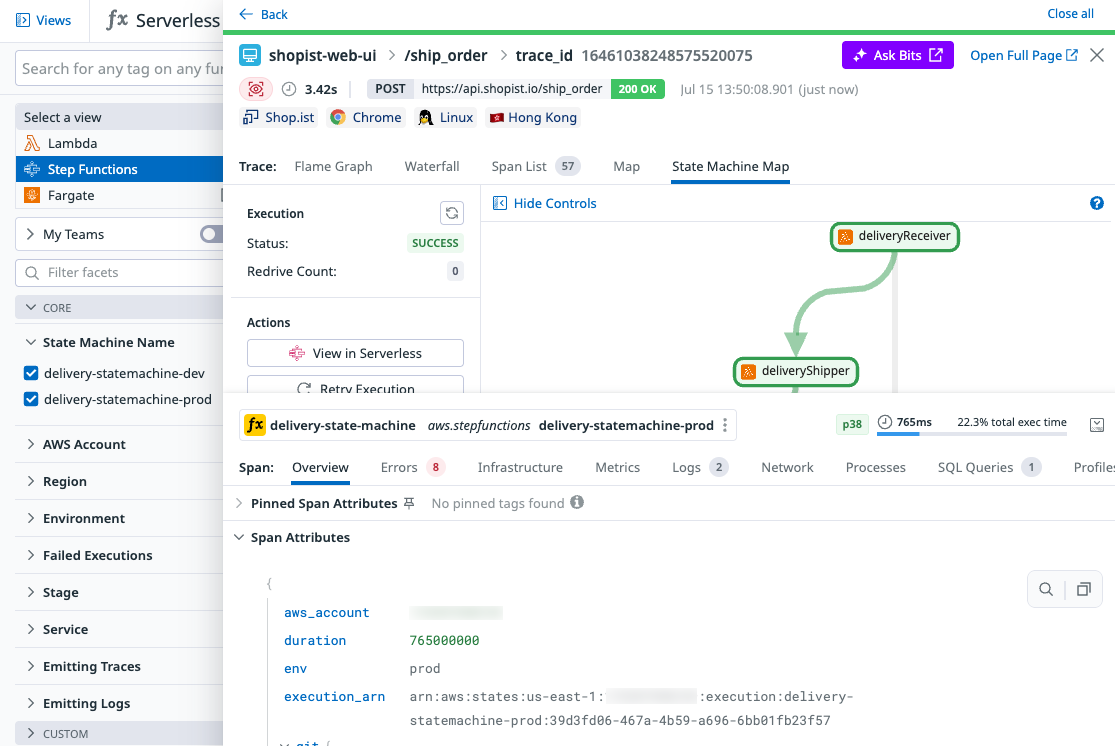Screen dimensions: 1115x746
Task: Click the Linux OS tag
Action: pyautogui.click(x=446, y=117)
